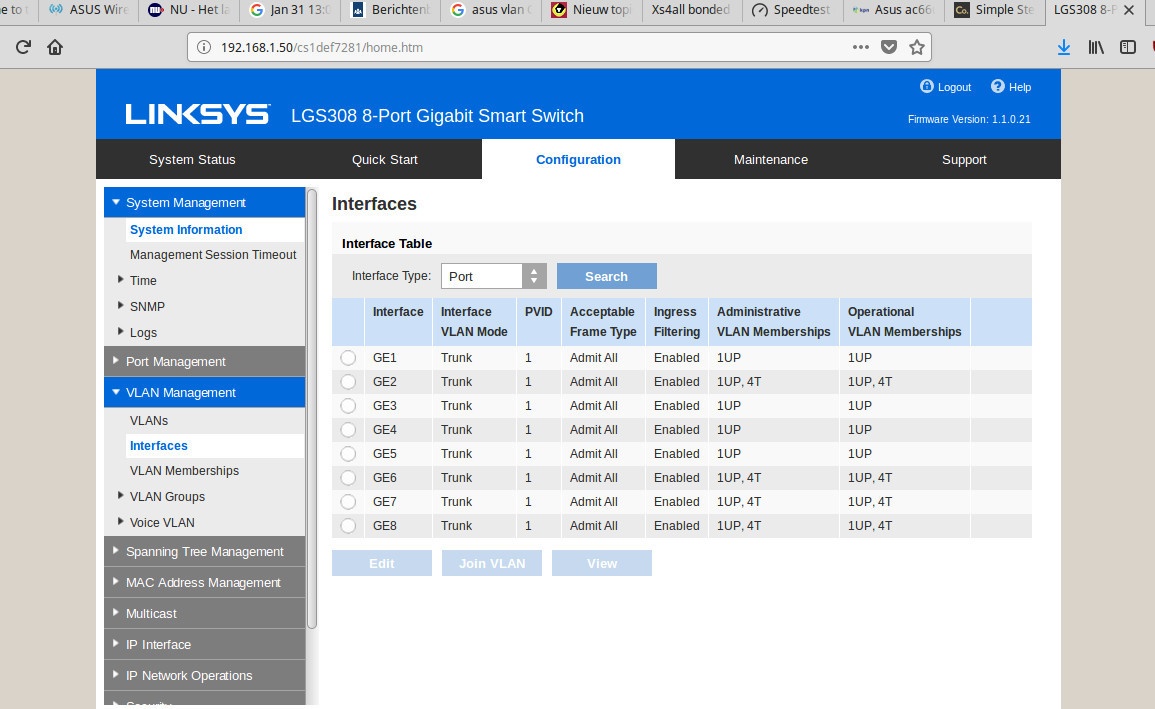Click the browser home icon
This screenshot has width=1155, height=709.
tap(55, 47)
